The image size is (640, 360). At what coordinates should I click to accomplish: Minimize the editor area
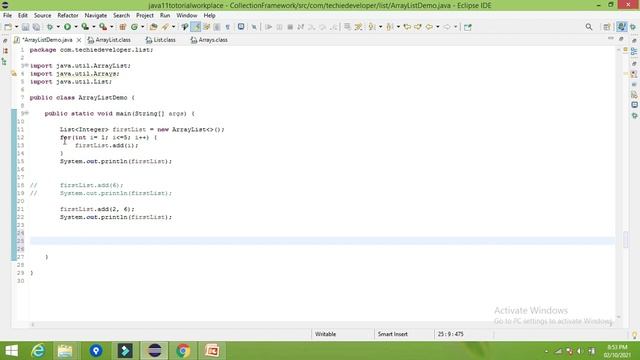click(x=611, y=38)
